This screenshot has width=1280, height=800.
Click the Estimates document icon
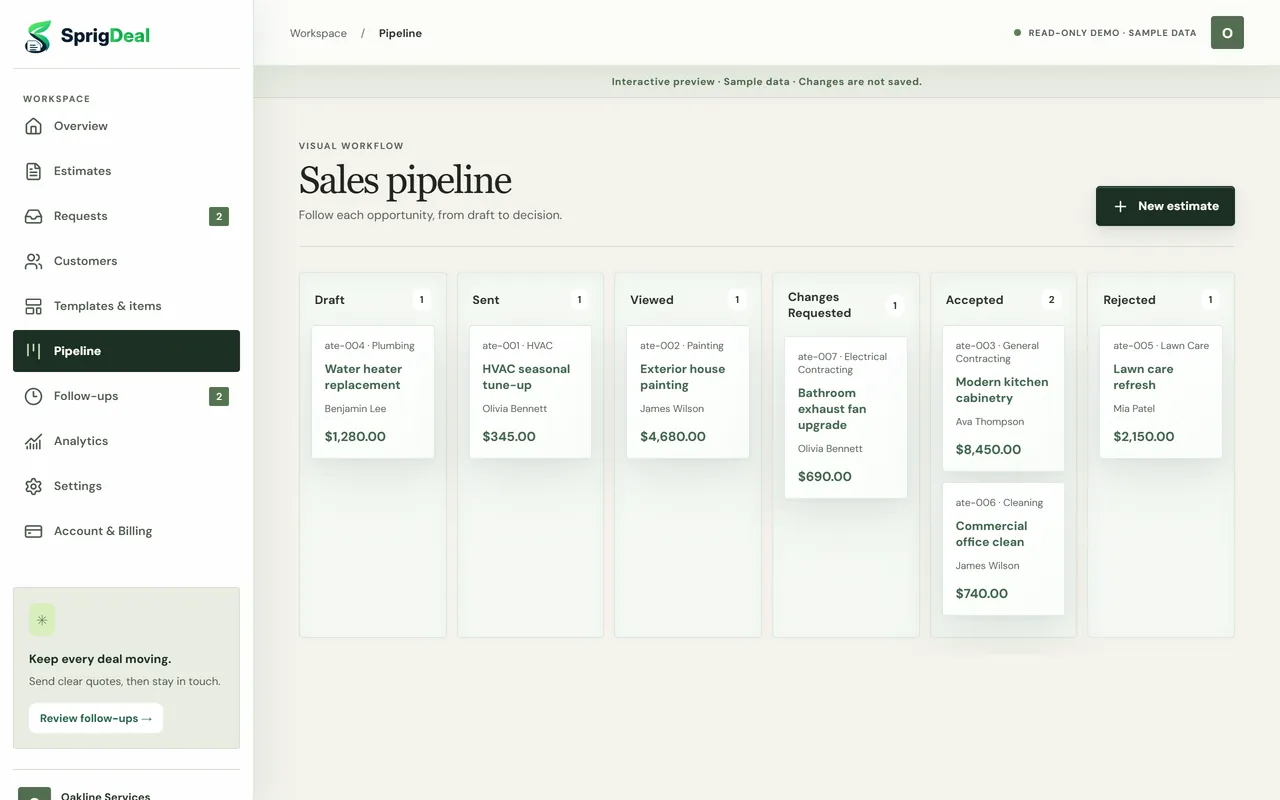(34, 171)
